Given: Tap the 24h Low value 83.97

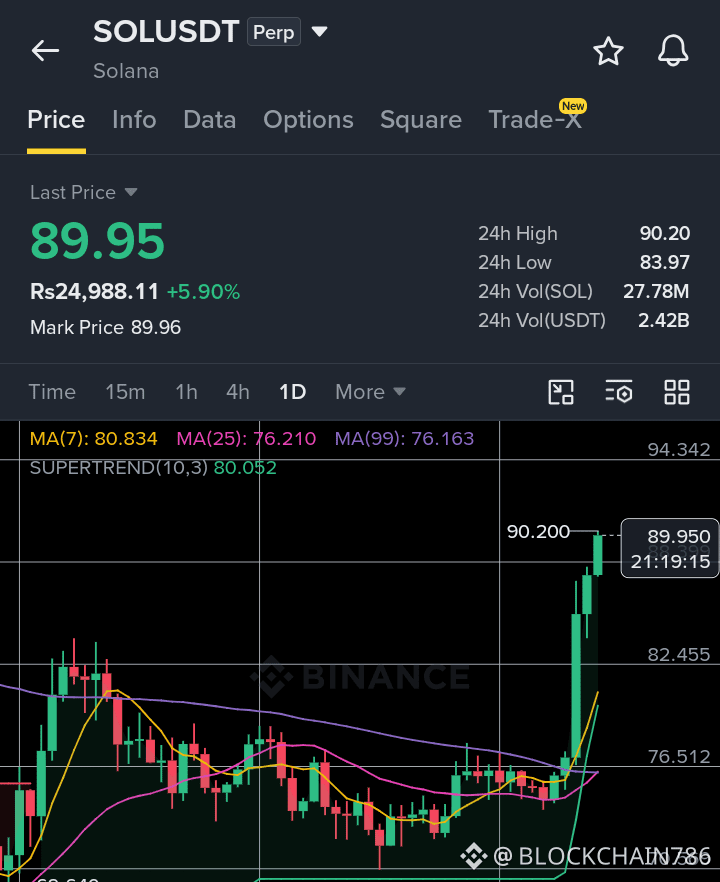Looking at the screenshot, I should pyautogui.click(x=665, y=263).
